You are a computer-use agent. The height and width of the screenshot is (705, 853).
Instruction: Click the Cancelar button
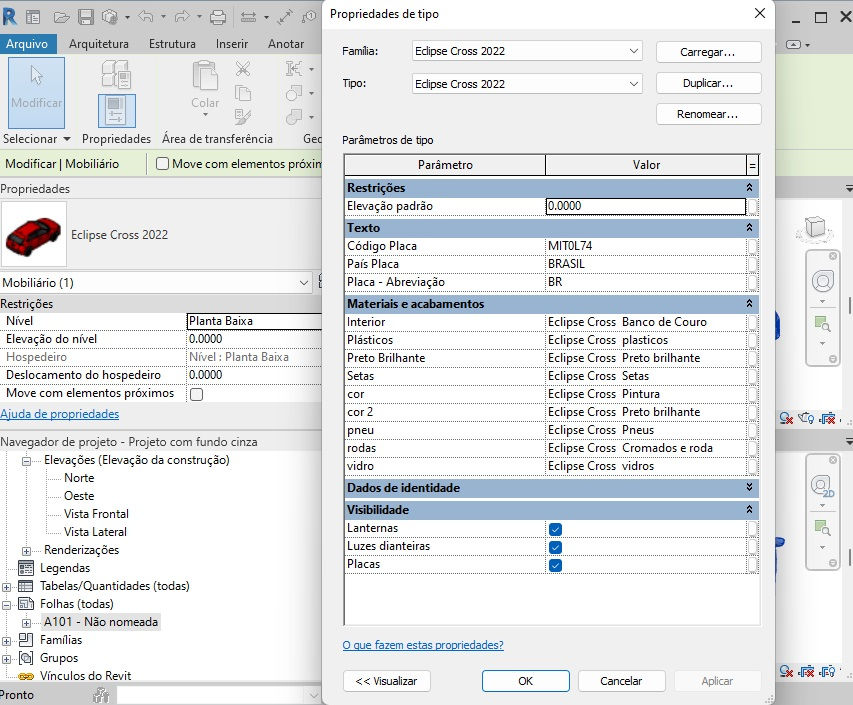pos(621,681)
